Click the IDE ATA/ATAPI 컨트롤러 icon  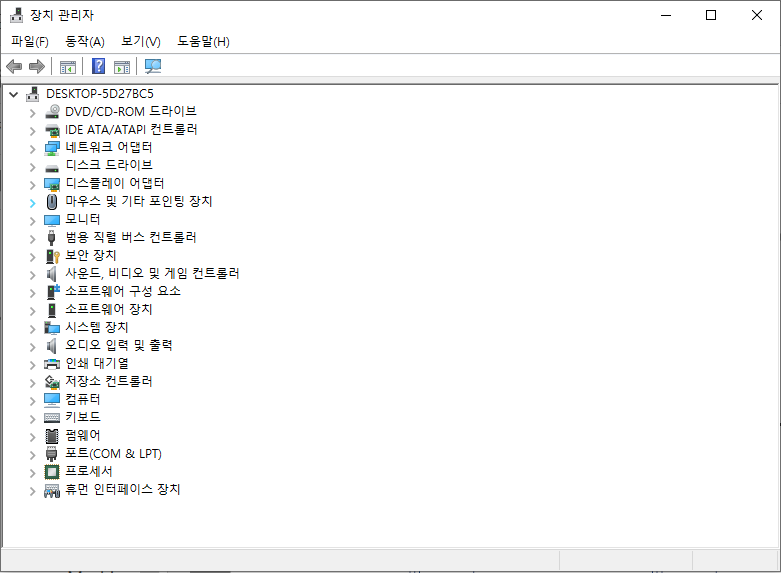click(x=52, y=130)
